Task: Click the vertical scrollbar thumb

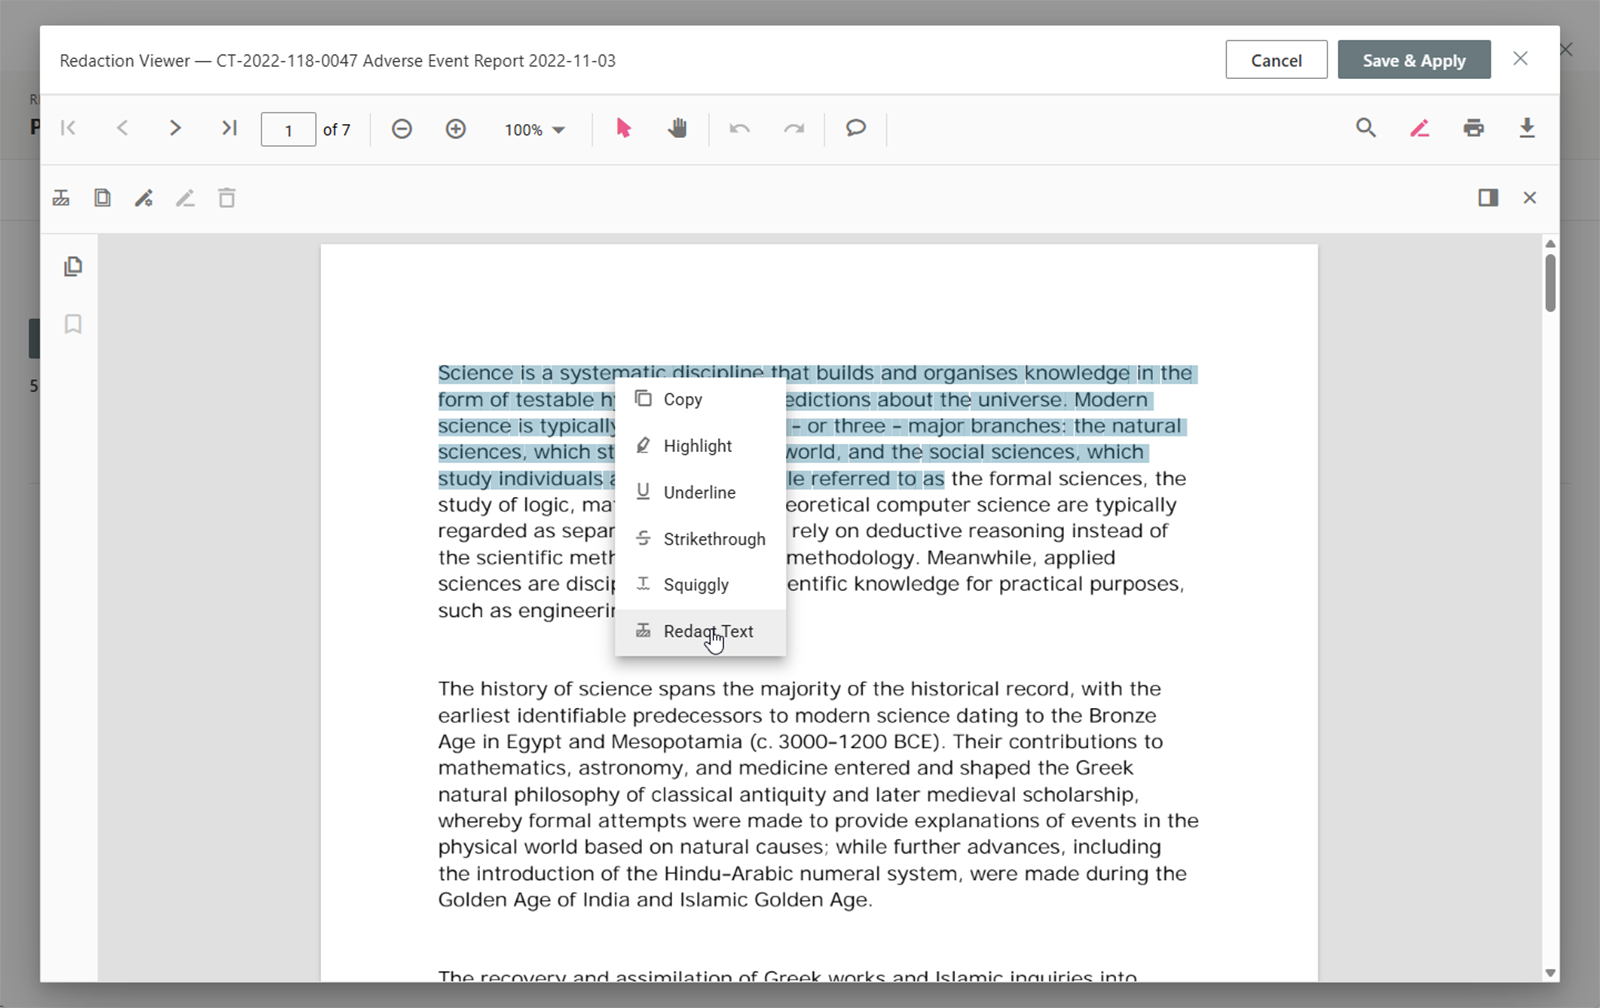Action: click(1550, 283)
